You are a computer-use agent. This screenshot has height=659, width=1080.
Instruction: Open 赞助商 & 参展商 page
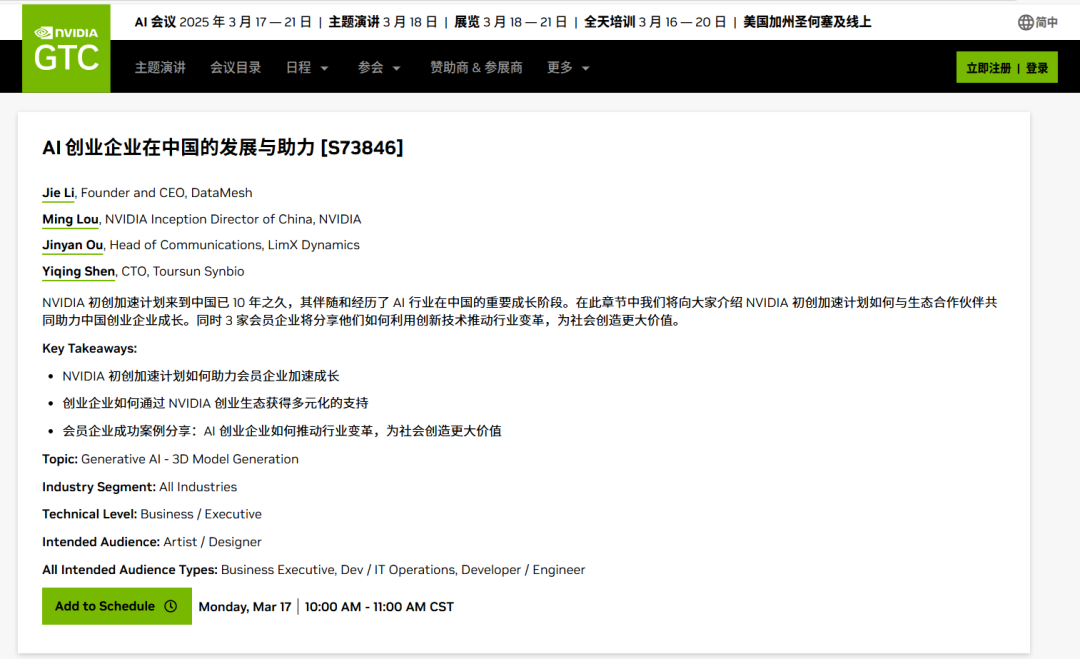[477, 67]
